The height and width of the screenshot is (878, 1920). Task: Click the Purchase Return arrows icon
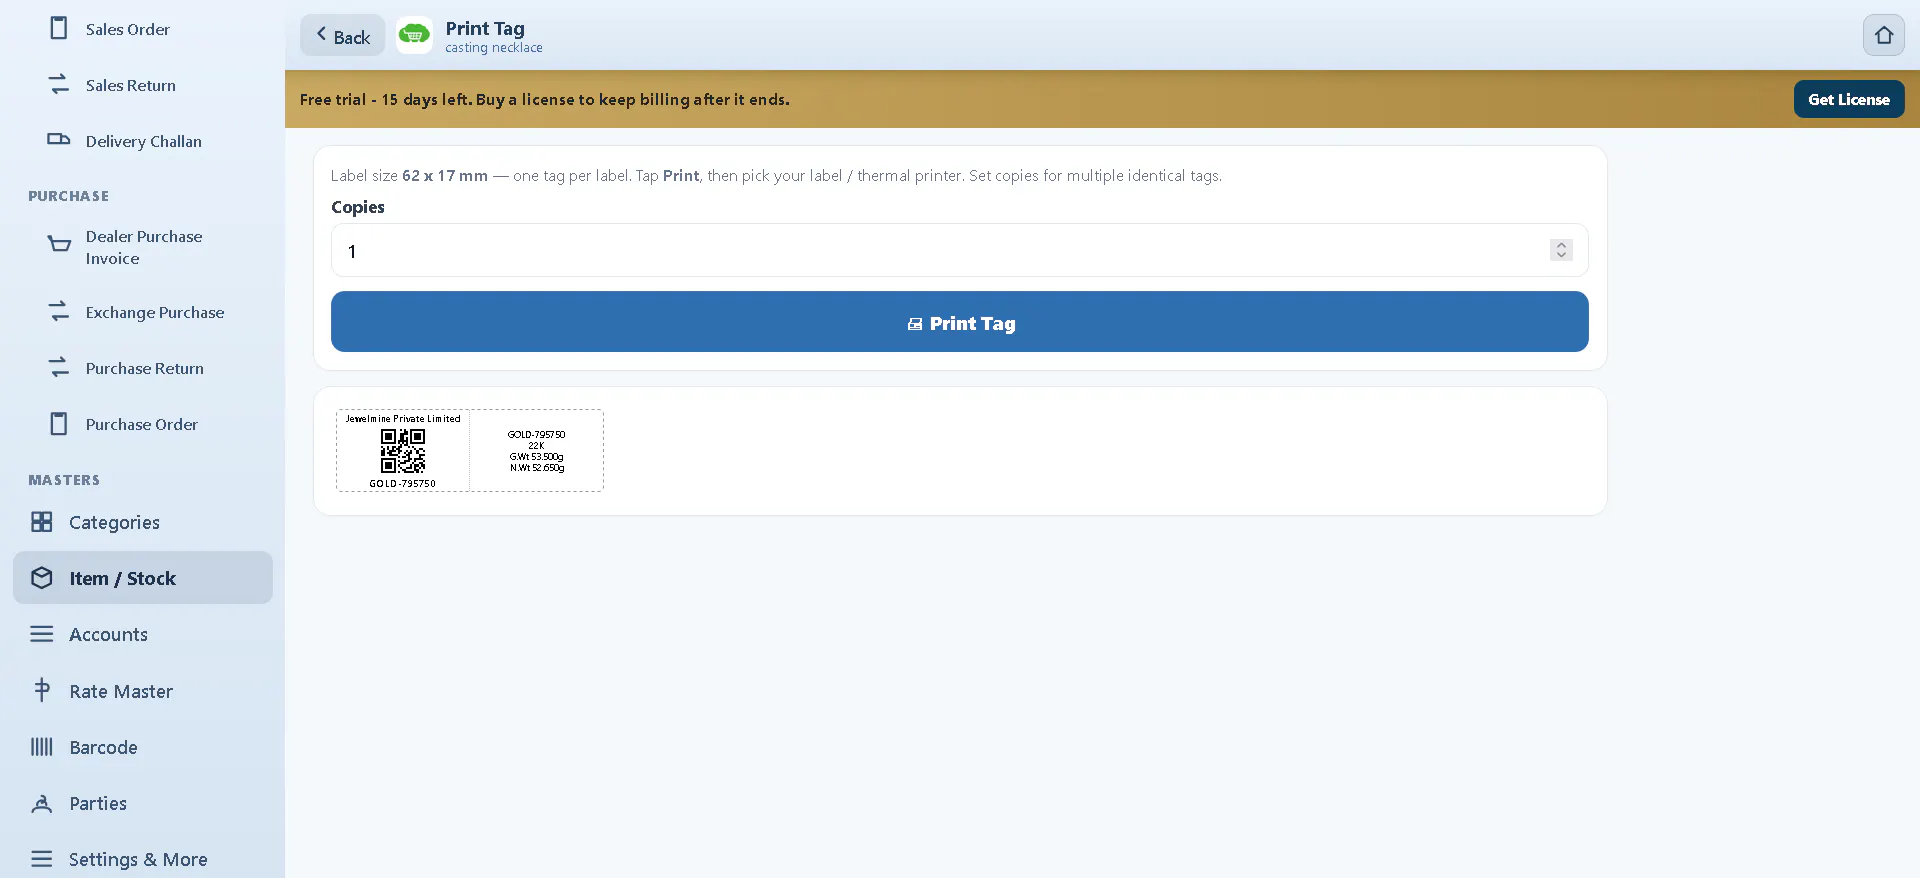click(x=59, y=368)
